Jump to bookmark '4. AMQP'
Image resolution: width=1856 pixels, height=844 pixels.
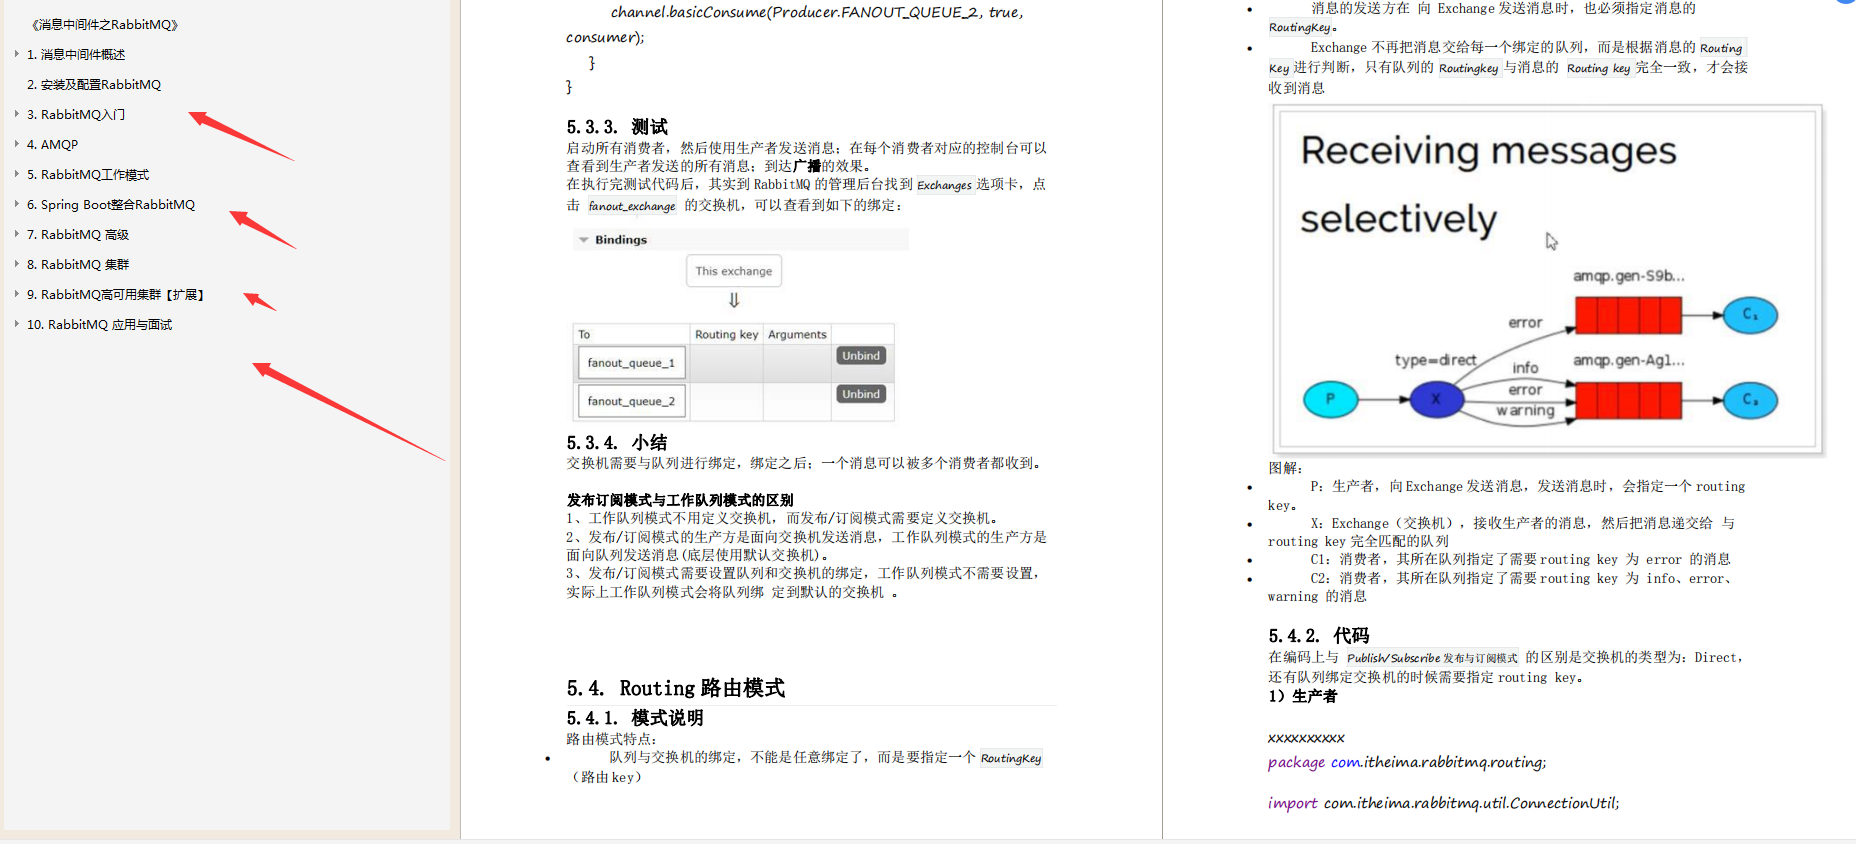52,144
